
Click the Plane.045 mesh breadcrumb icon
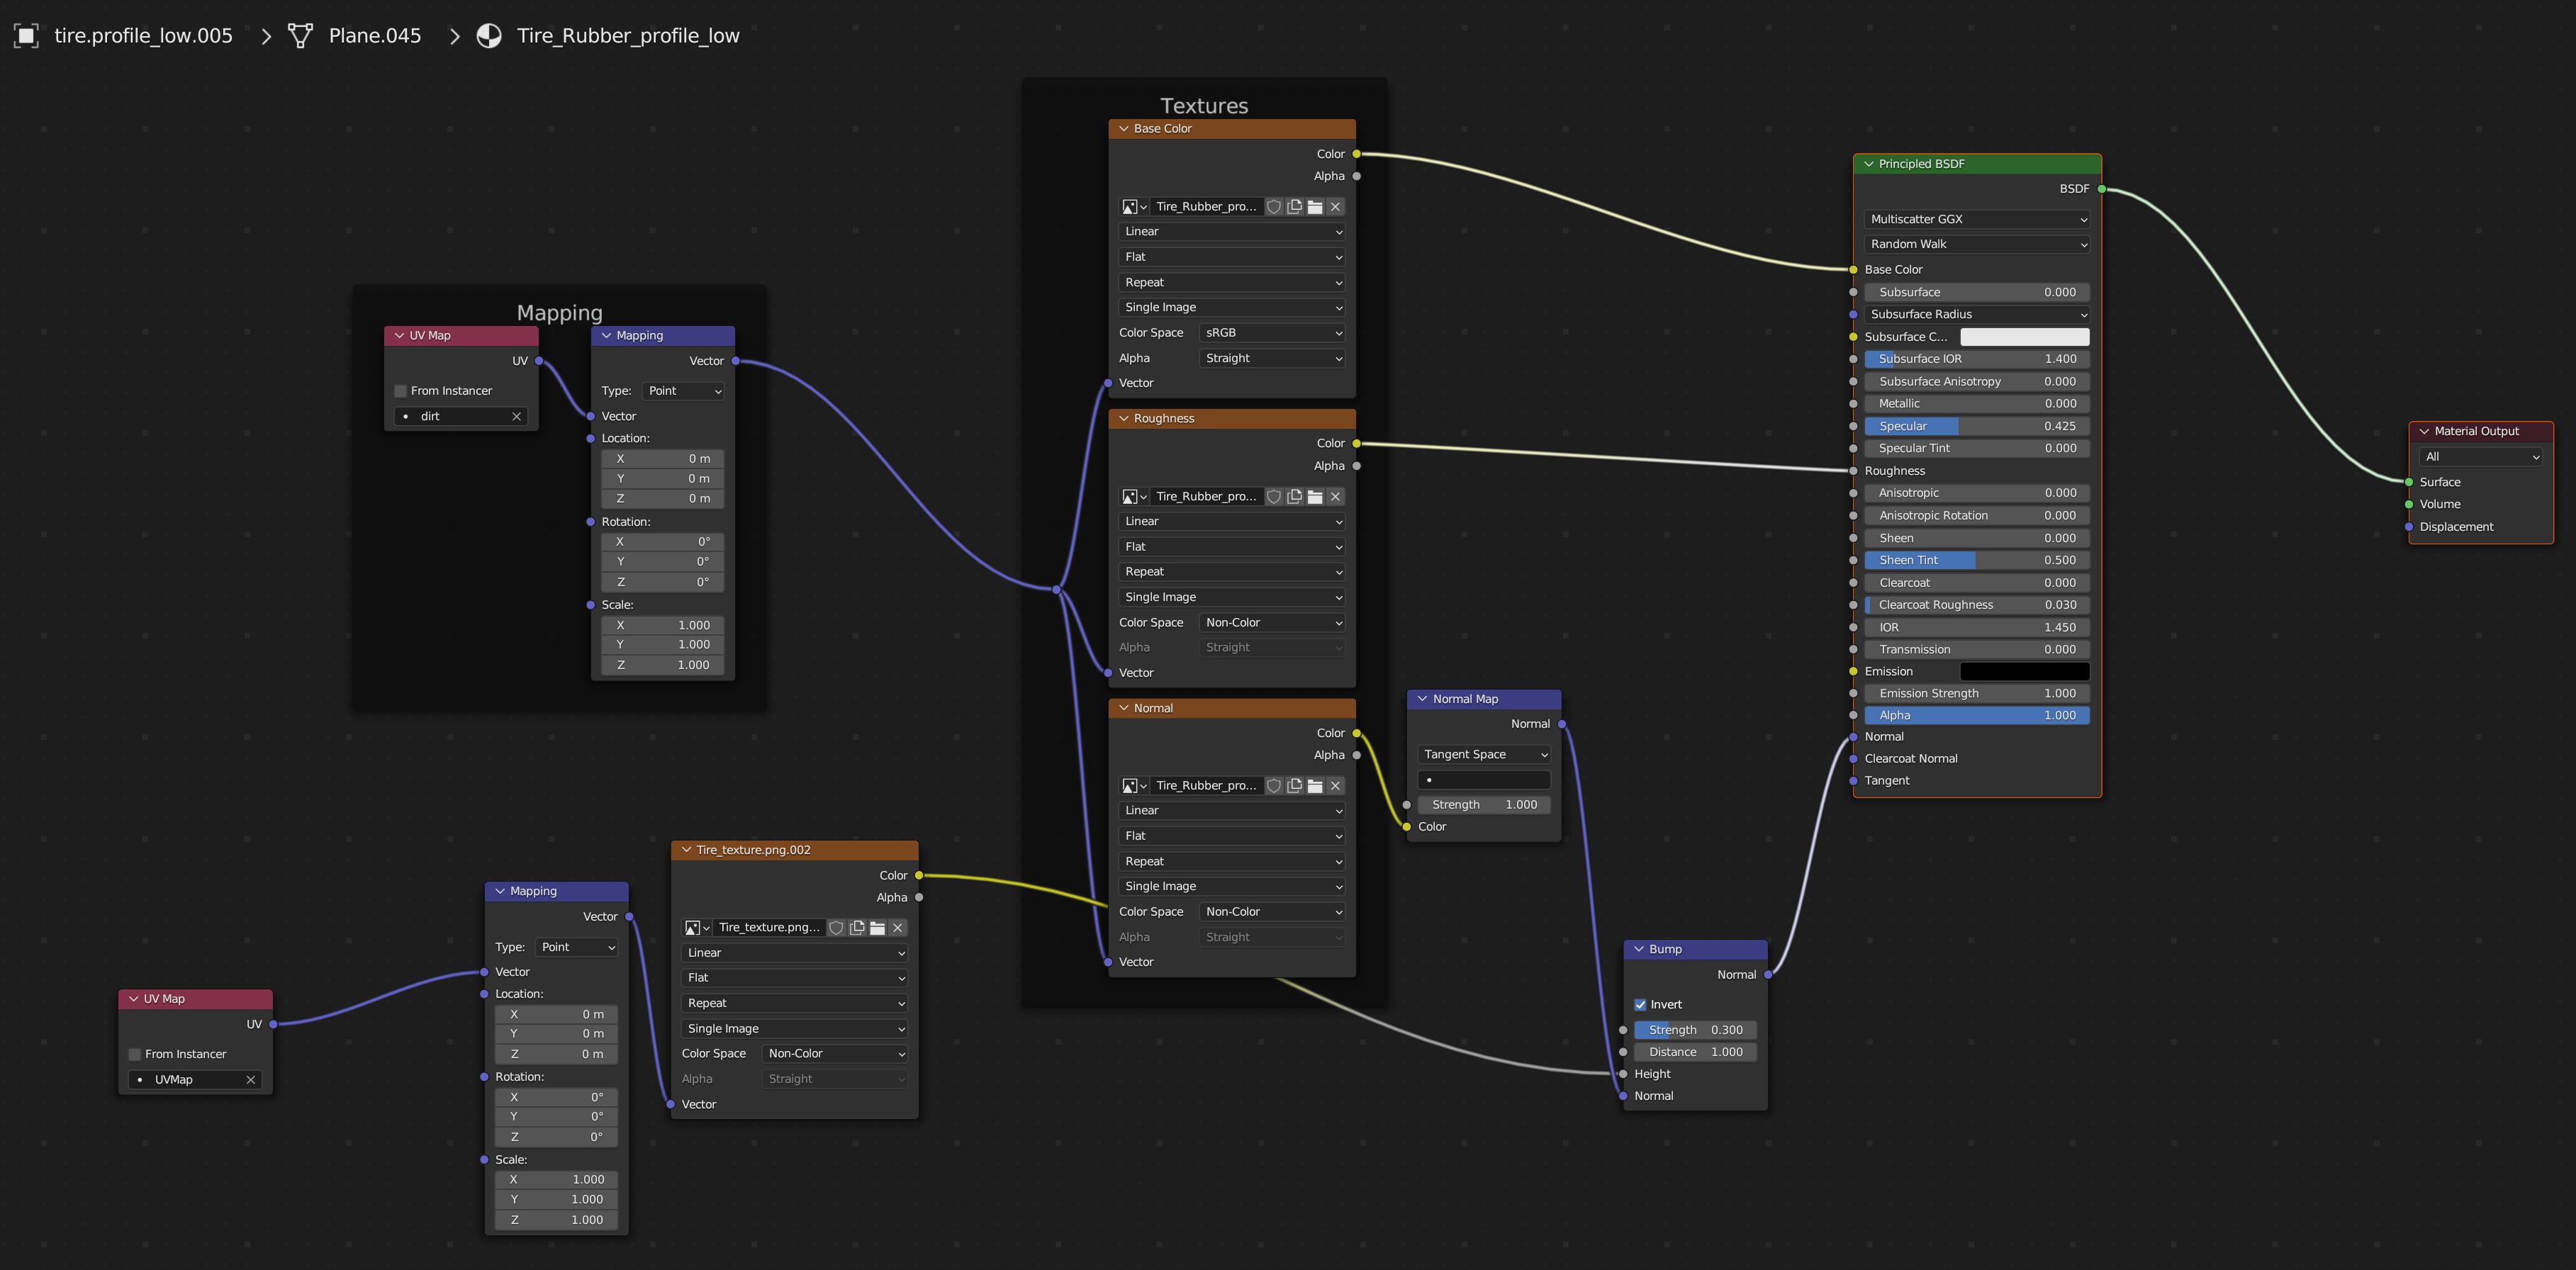tap(300, 36)
